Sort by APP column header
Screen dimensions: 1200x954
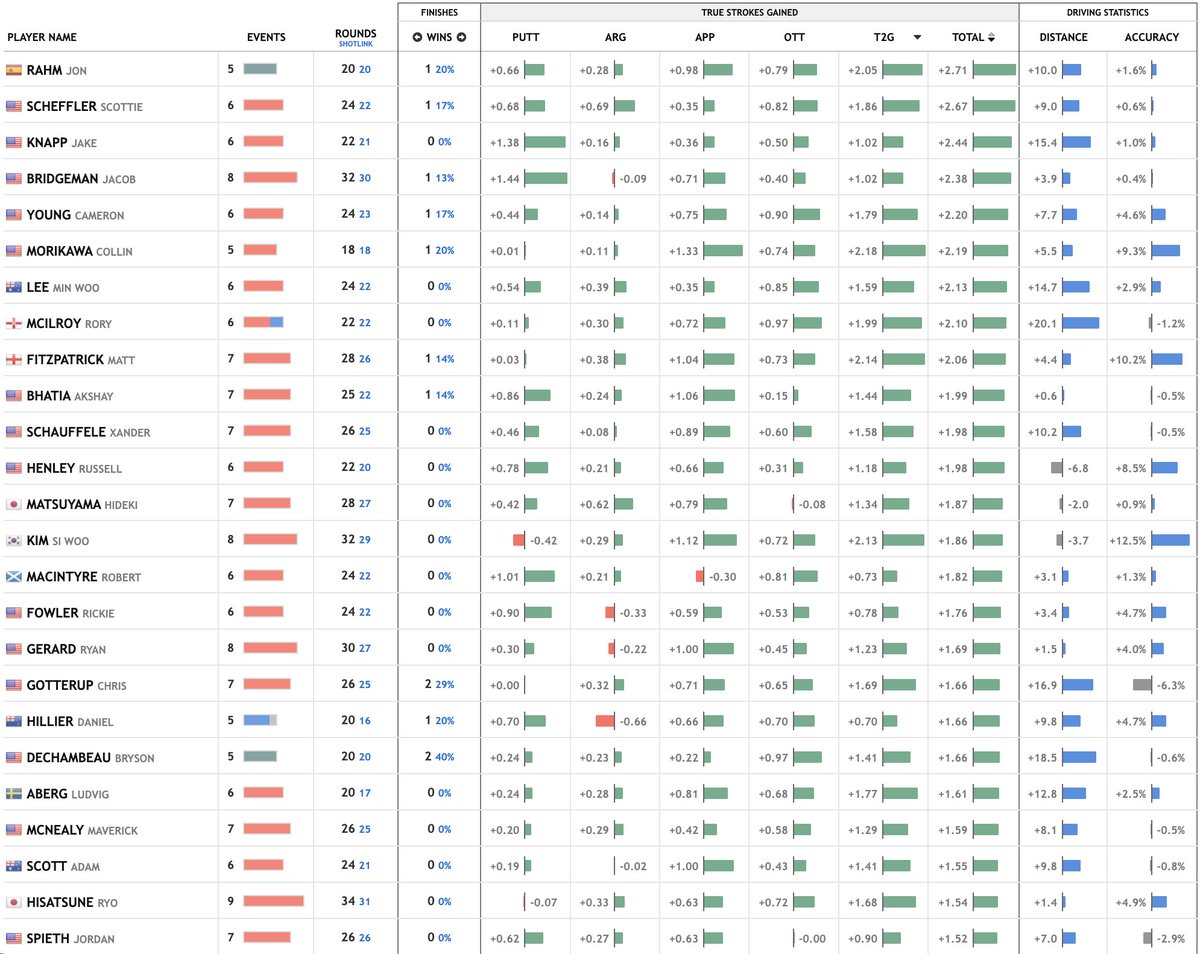click(x=704, y=38)
